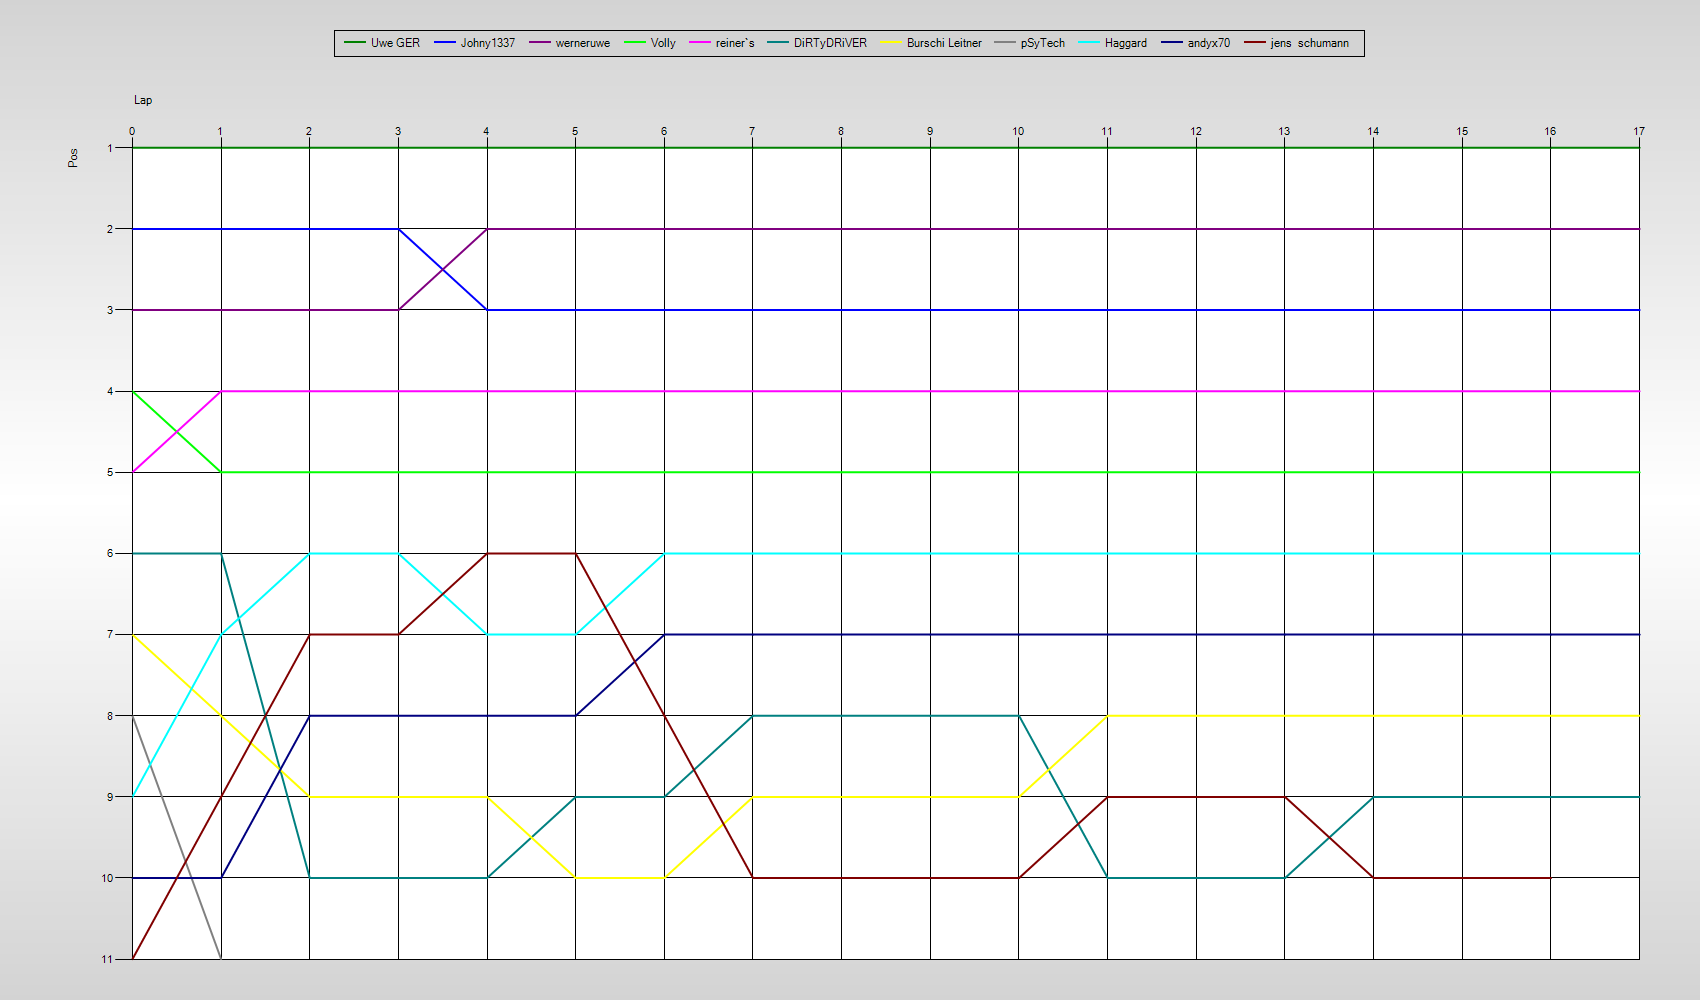Click the "Lap" axis title
This screenshot has width=1700, height=1000.
tap(143, 100)
